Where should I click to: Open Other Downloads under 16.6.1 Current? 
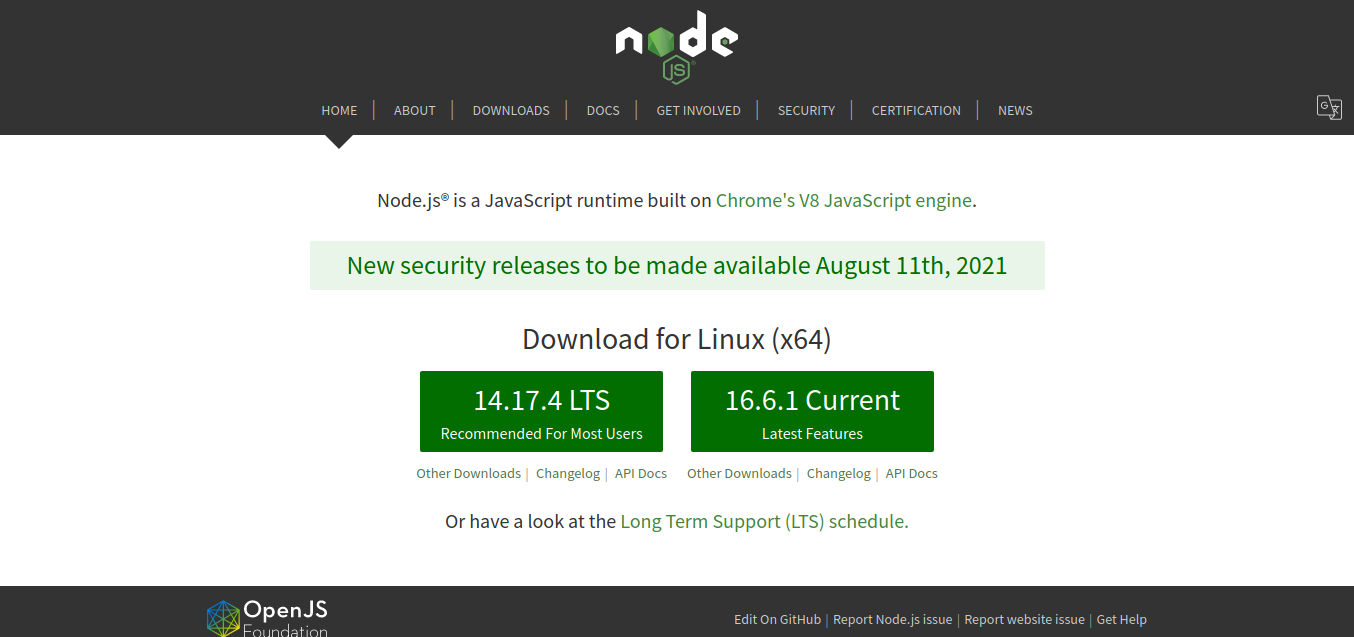pyautogui.click(x=739, y=473)
